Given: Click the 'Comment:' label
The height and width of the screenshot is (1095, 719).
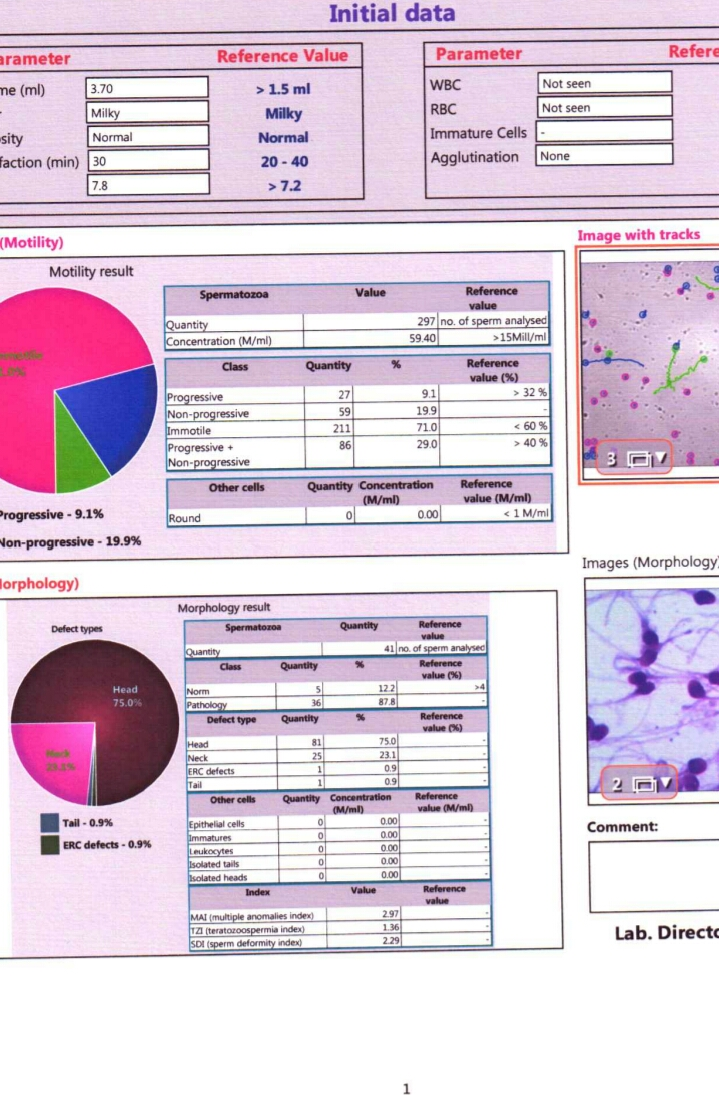Looking at the screenshot, I should click(x=622, y=827).
